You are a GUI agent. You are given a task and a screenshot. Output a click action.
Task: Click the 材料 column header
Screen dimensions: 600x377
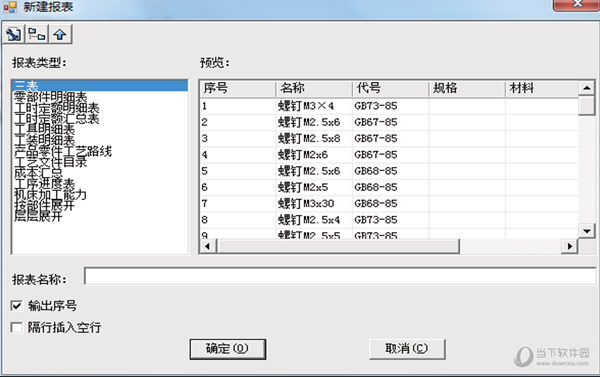pyautogui.click(x=542, y=88)
